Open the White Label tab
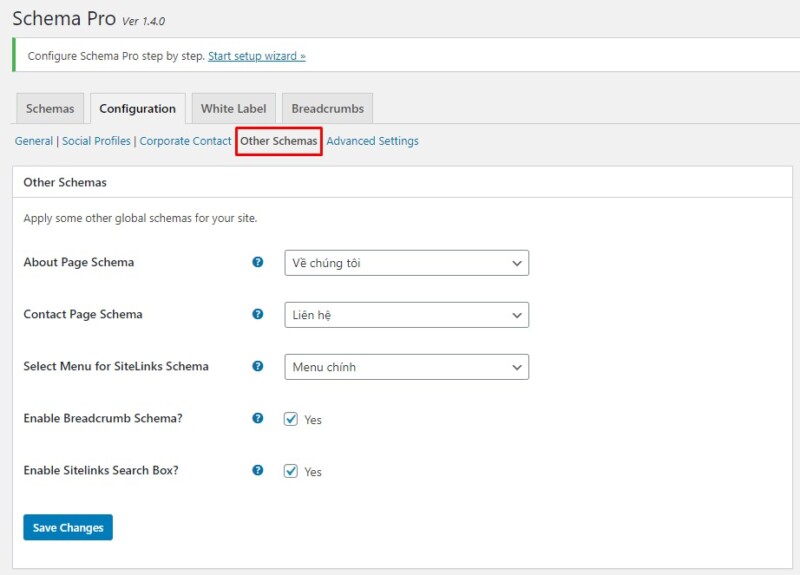 pos(233,109)
